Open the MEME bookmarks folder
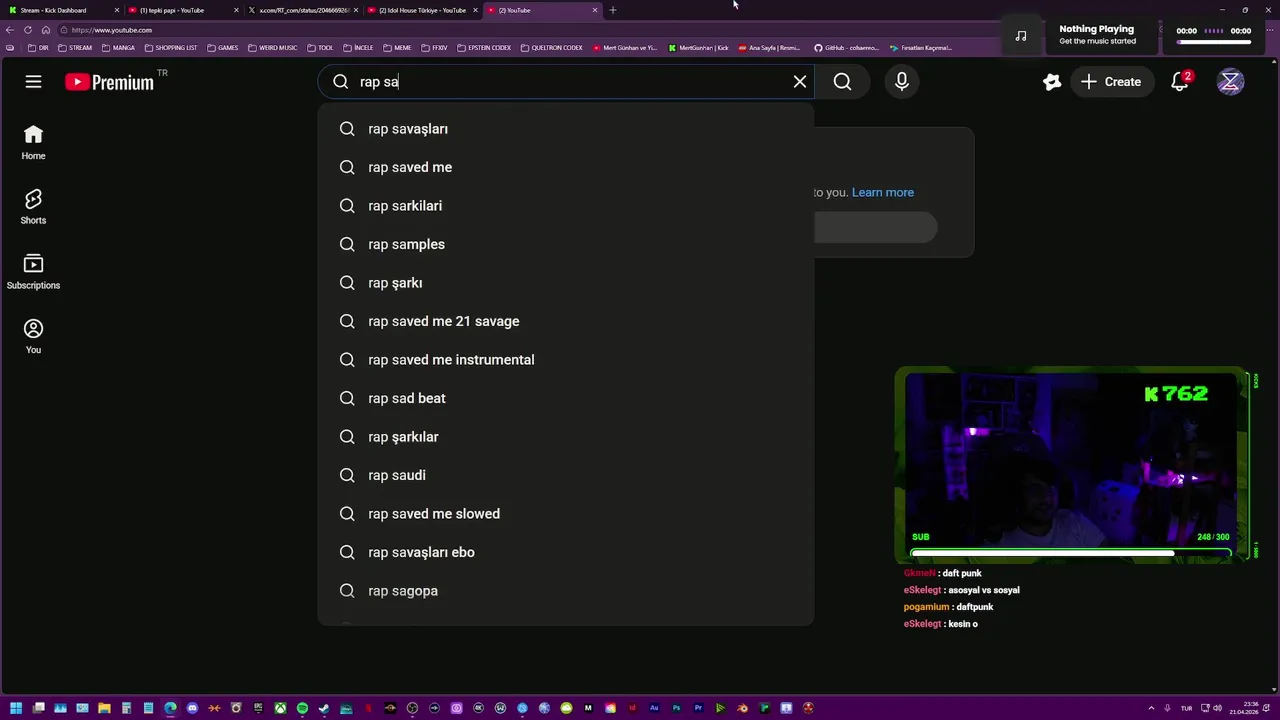This screenshot has height=720, width=1280. point(397,48)
